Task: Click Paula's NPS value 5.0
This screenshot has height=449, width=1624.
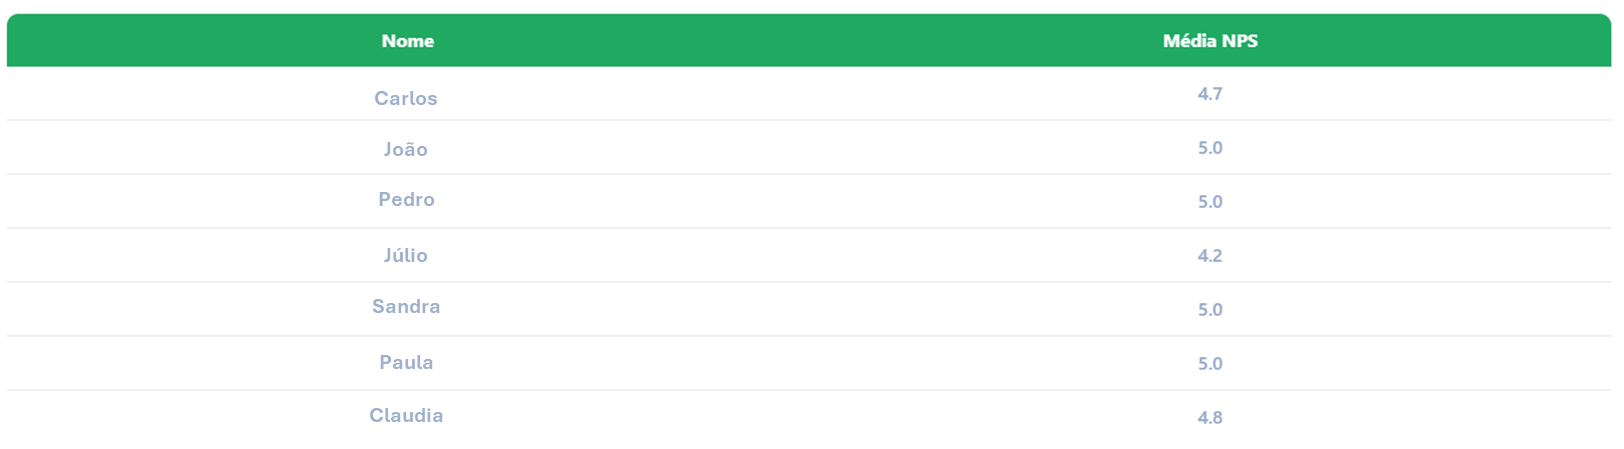Action: [x=1210, y=364]
